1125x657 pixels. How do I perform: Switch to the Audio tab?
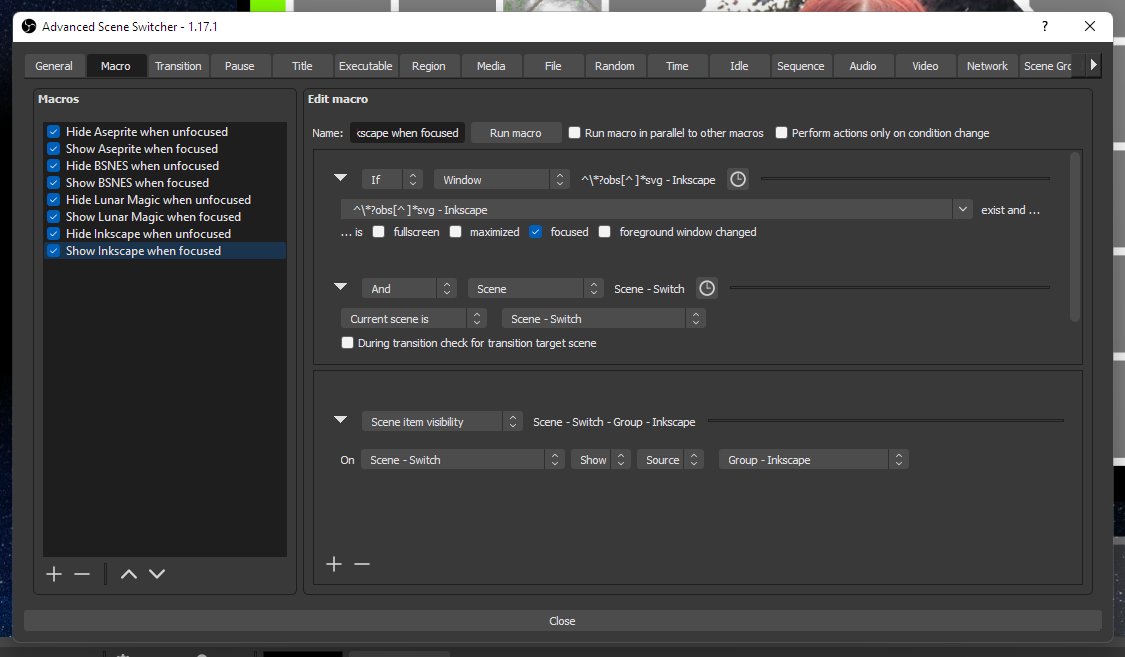pyautogui.click(x=862, y=66)
